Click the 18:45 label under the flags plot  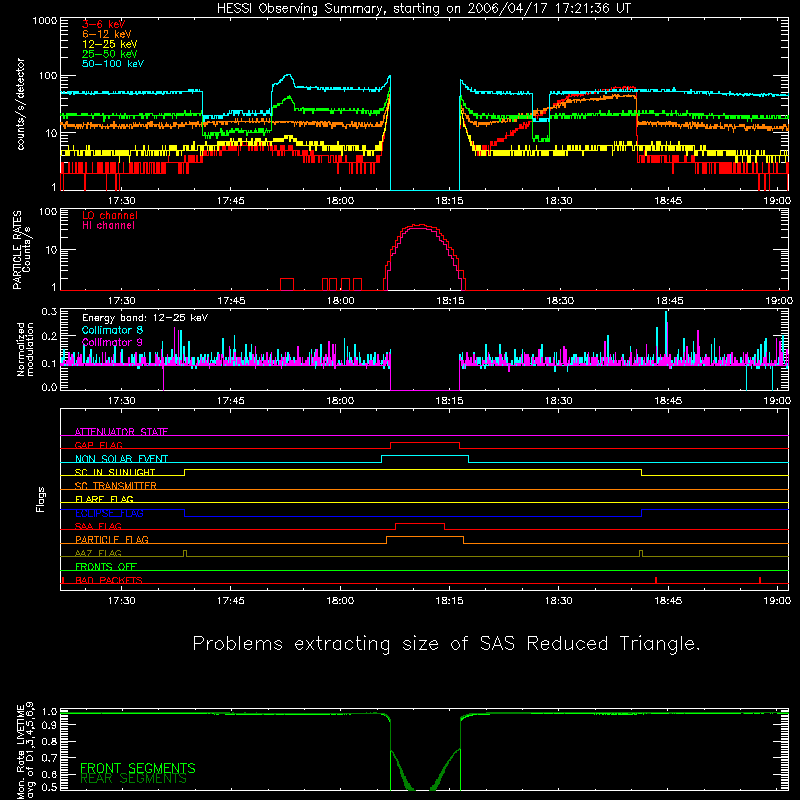click(x=668, y=601)
